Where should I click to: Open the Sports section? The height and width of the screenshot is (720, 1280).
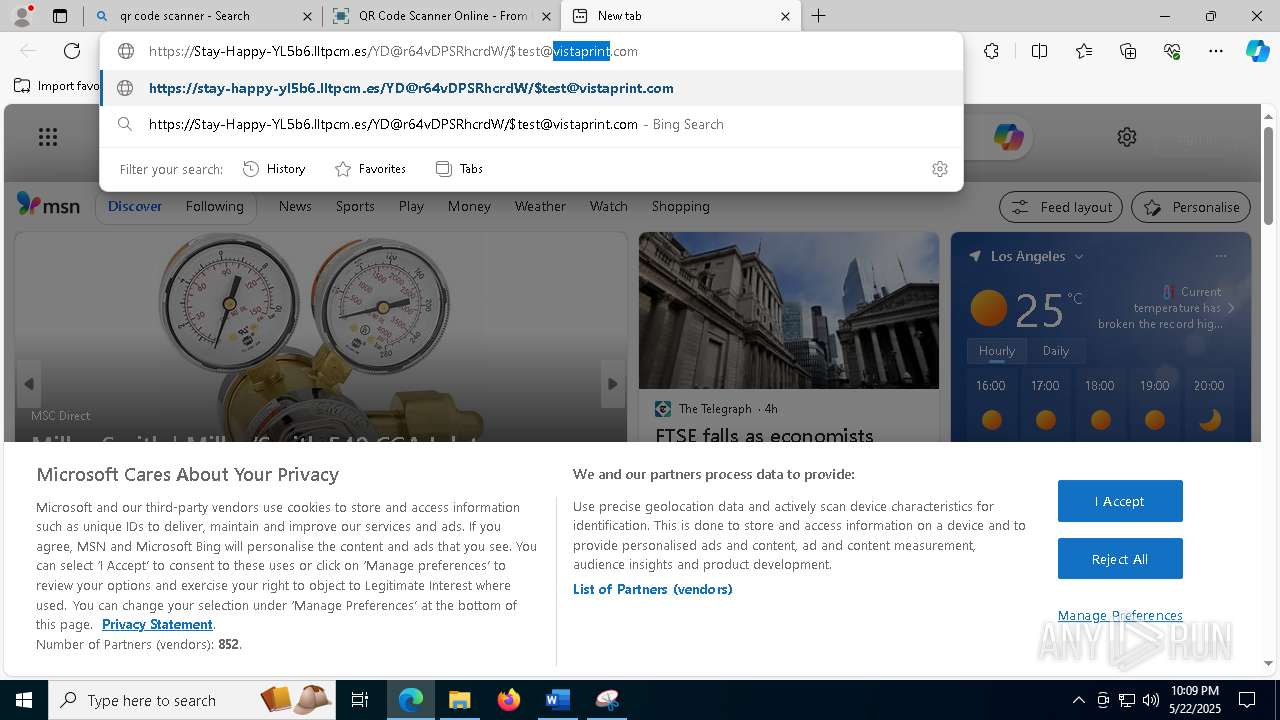[x=355, y=206]
